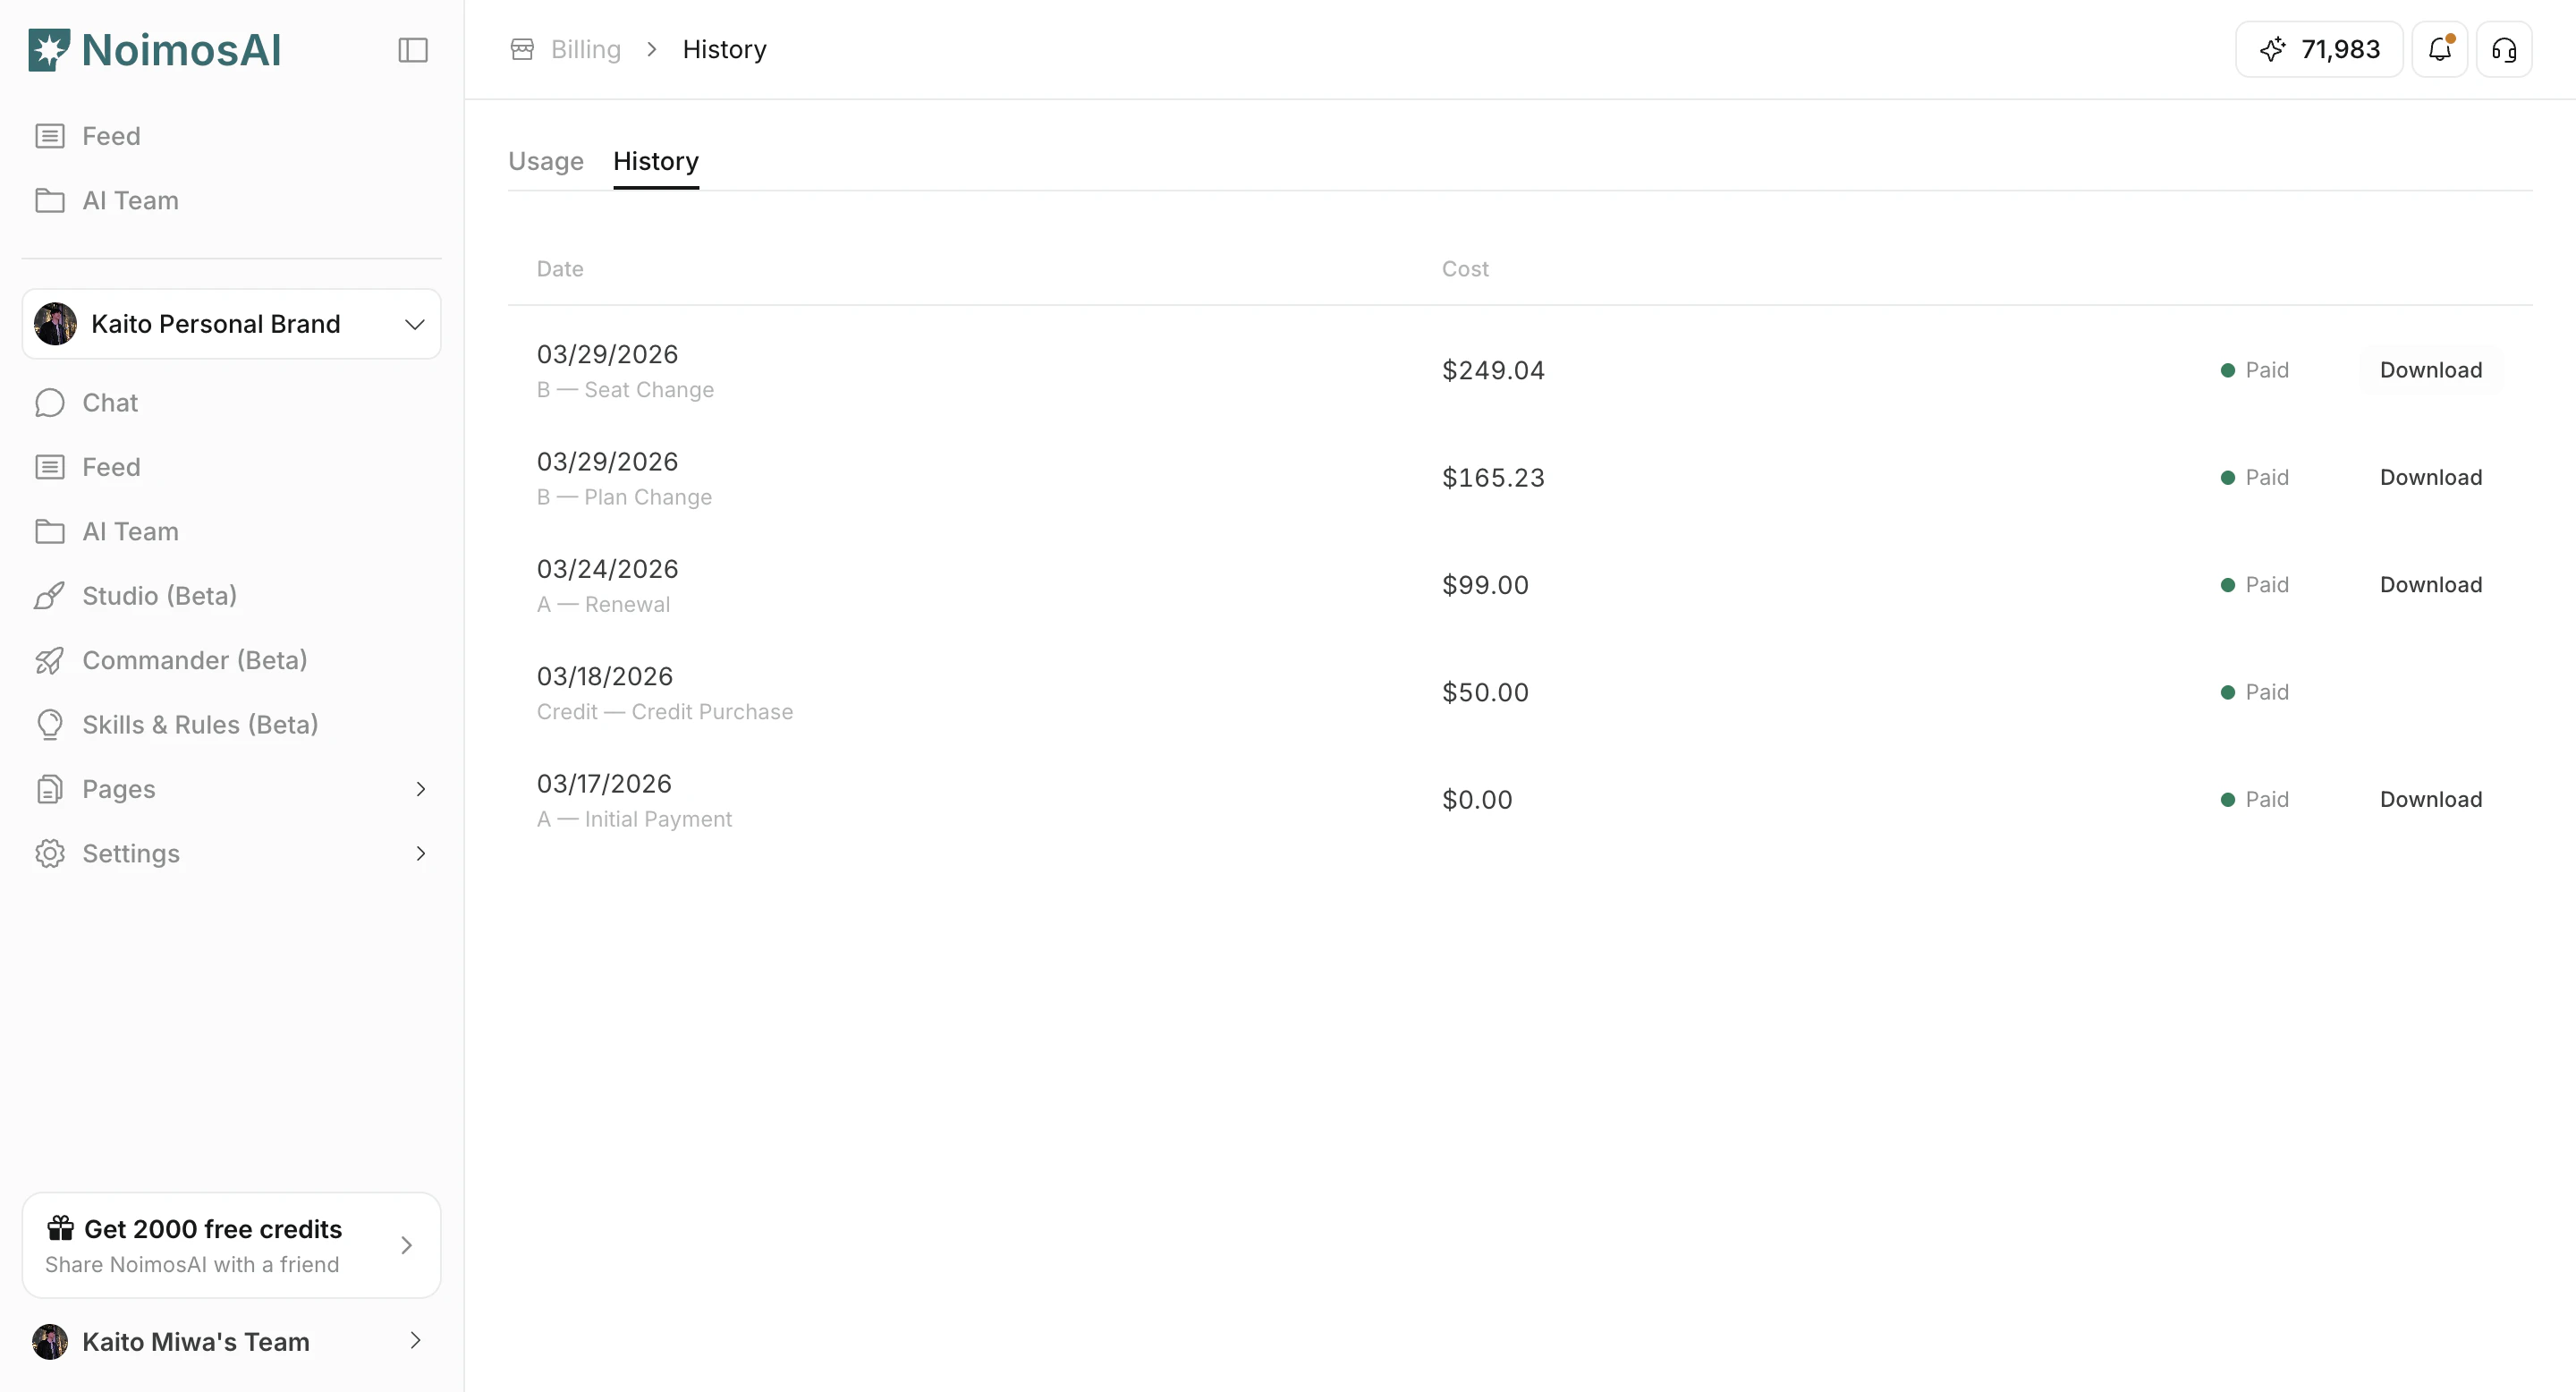
Task: Collapse the sidebar with the panel toggle icon
Action: coord(413,49)
